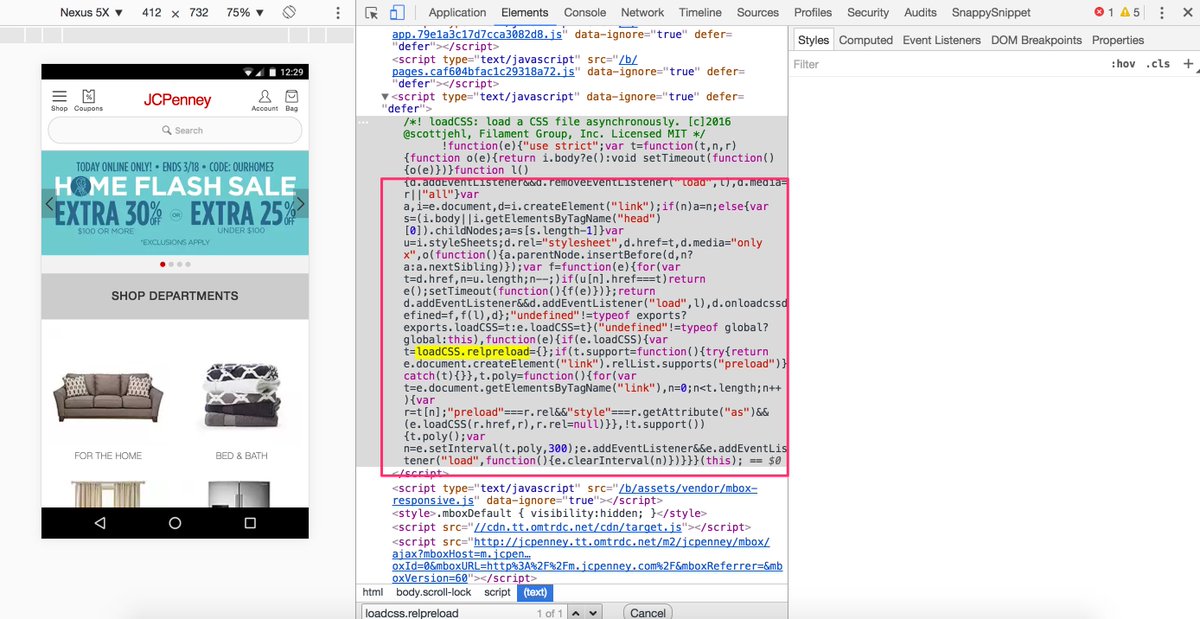Open the shopping Bag icon

tap(292, 99)
